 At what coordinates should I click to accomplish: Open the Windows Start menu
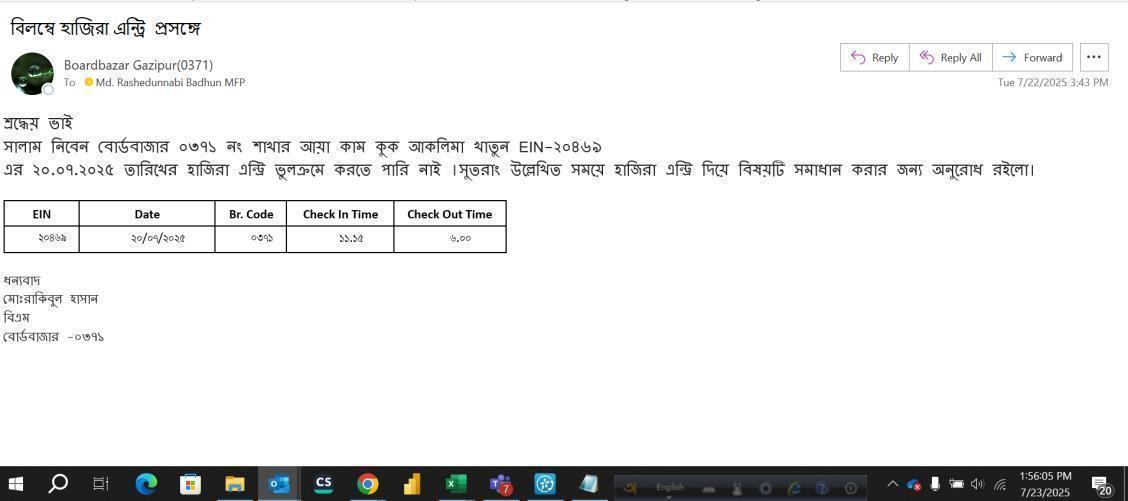click(x=16, y=485)
